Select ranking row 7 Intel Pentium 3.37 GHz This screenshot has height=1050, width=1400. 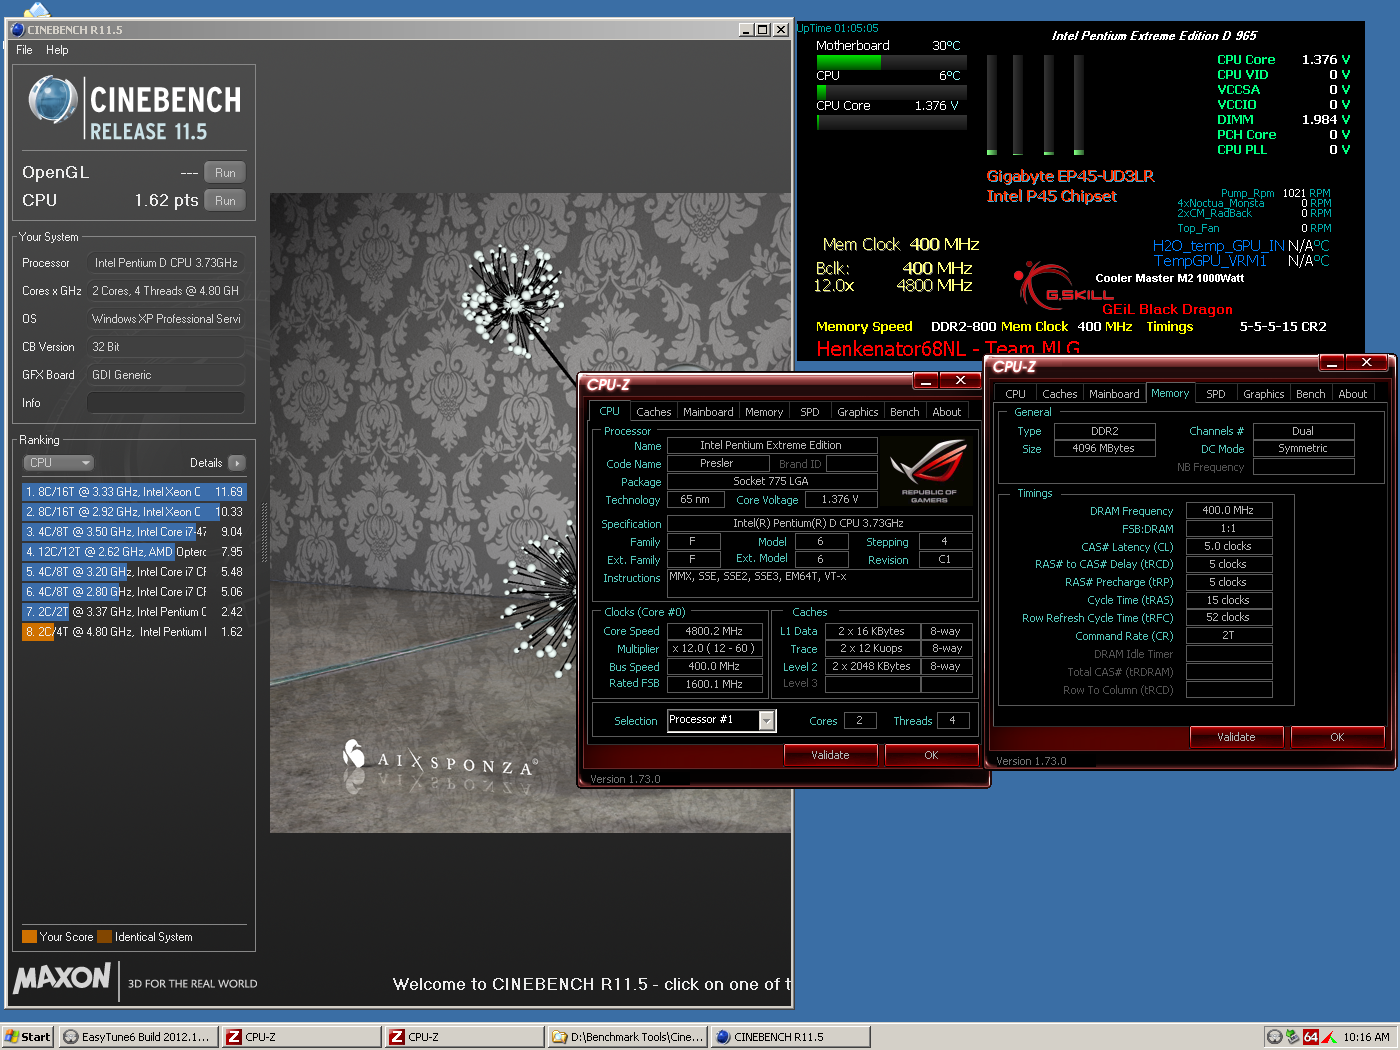point(133,612)
